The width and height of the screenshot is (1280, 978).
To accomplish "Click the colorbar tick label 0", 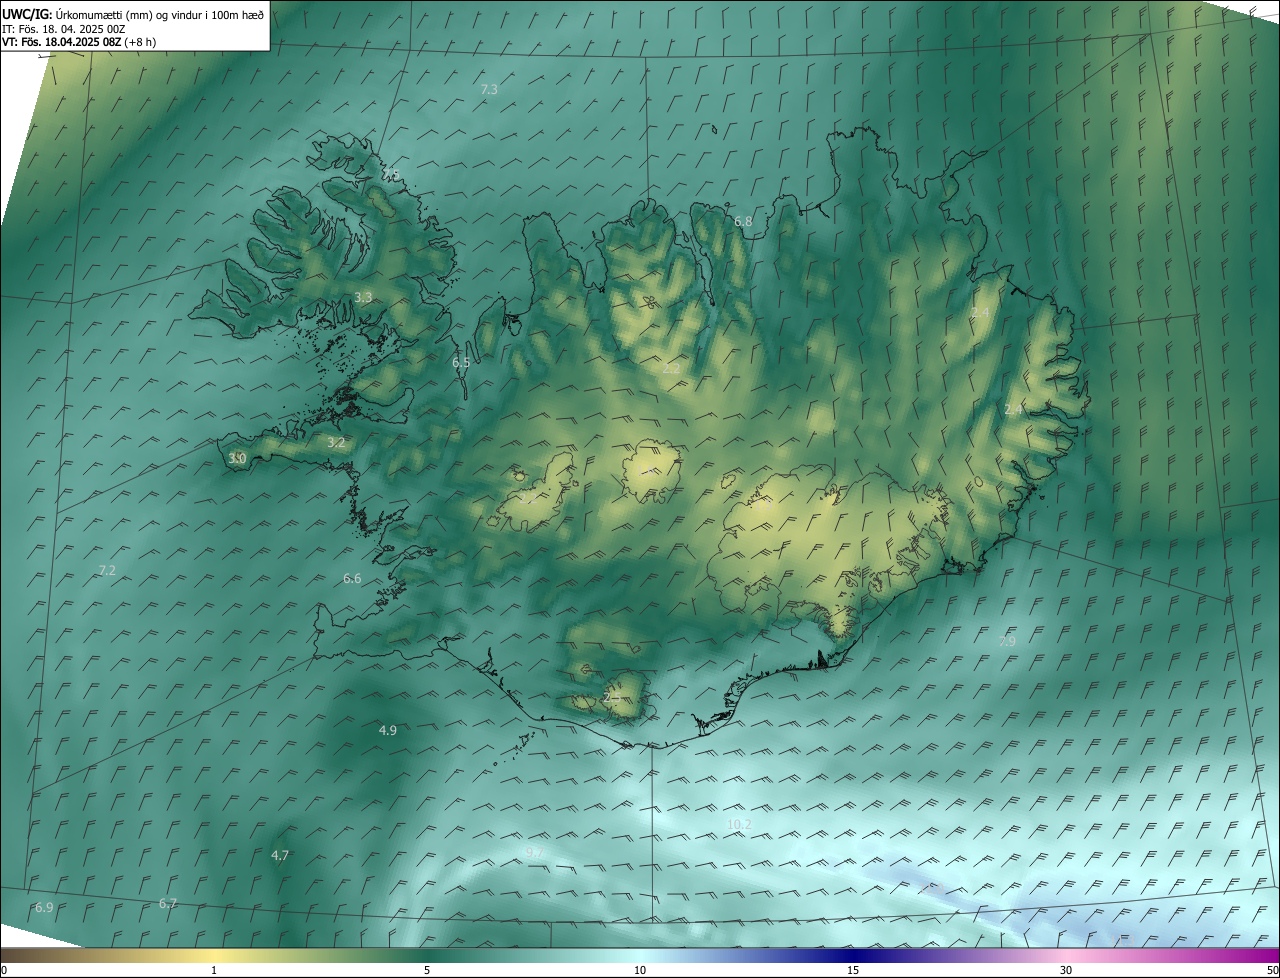I will click(4, 970).
